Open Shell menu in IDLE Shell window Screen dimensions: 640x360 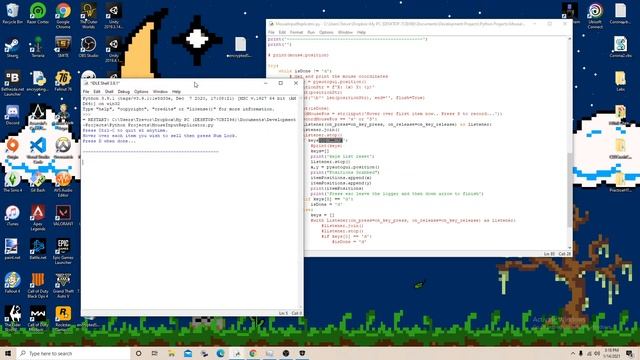(x=109, y=91)
